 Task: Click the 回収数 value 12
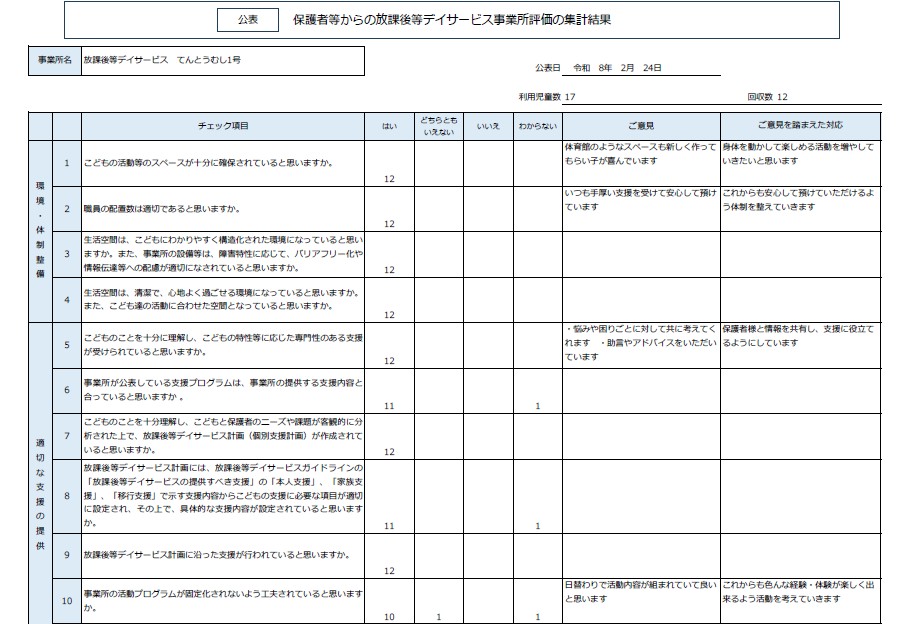point(782,97)
